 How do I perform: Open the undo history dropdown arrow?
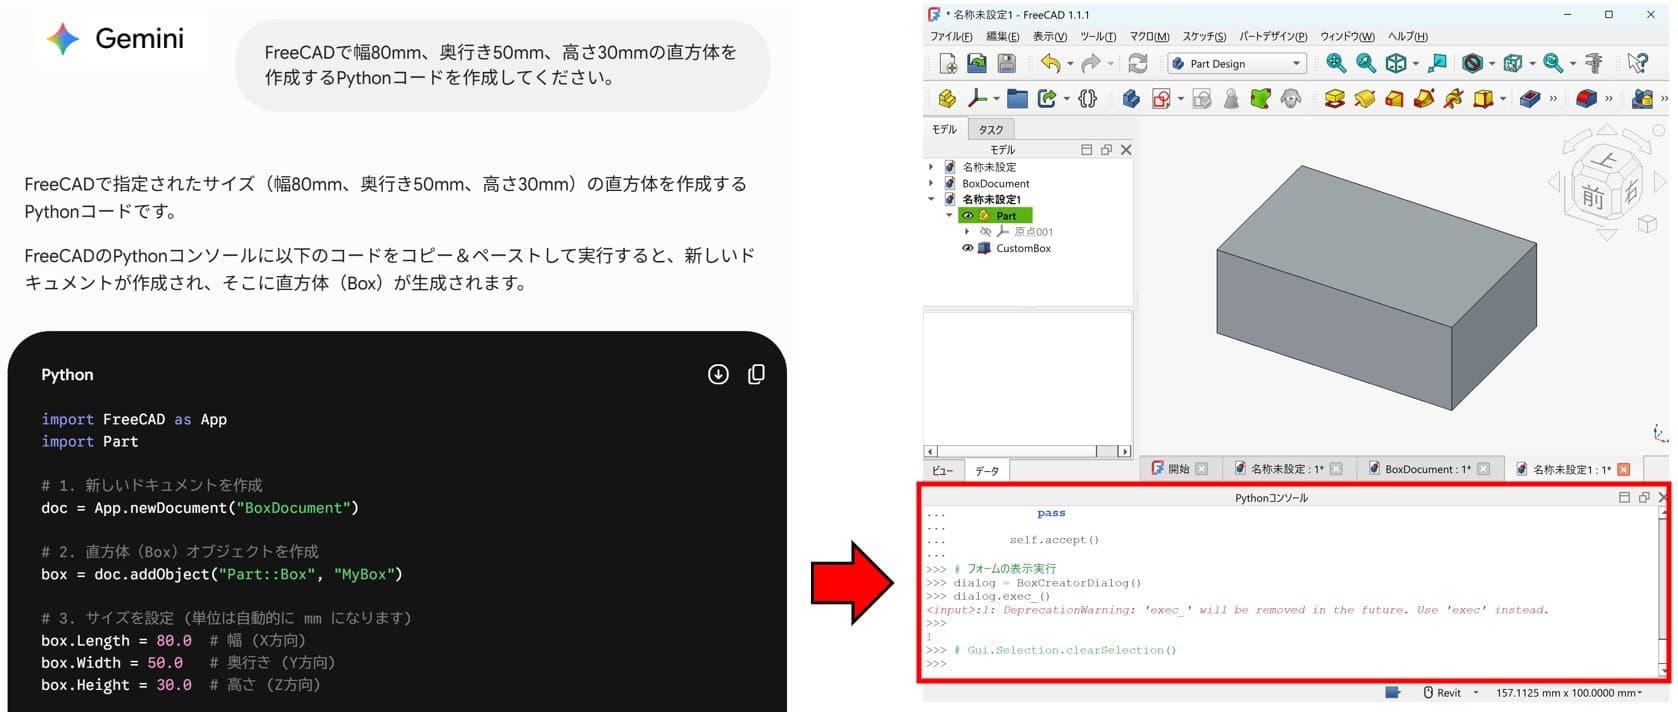(1070, 65)
